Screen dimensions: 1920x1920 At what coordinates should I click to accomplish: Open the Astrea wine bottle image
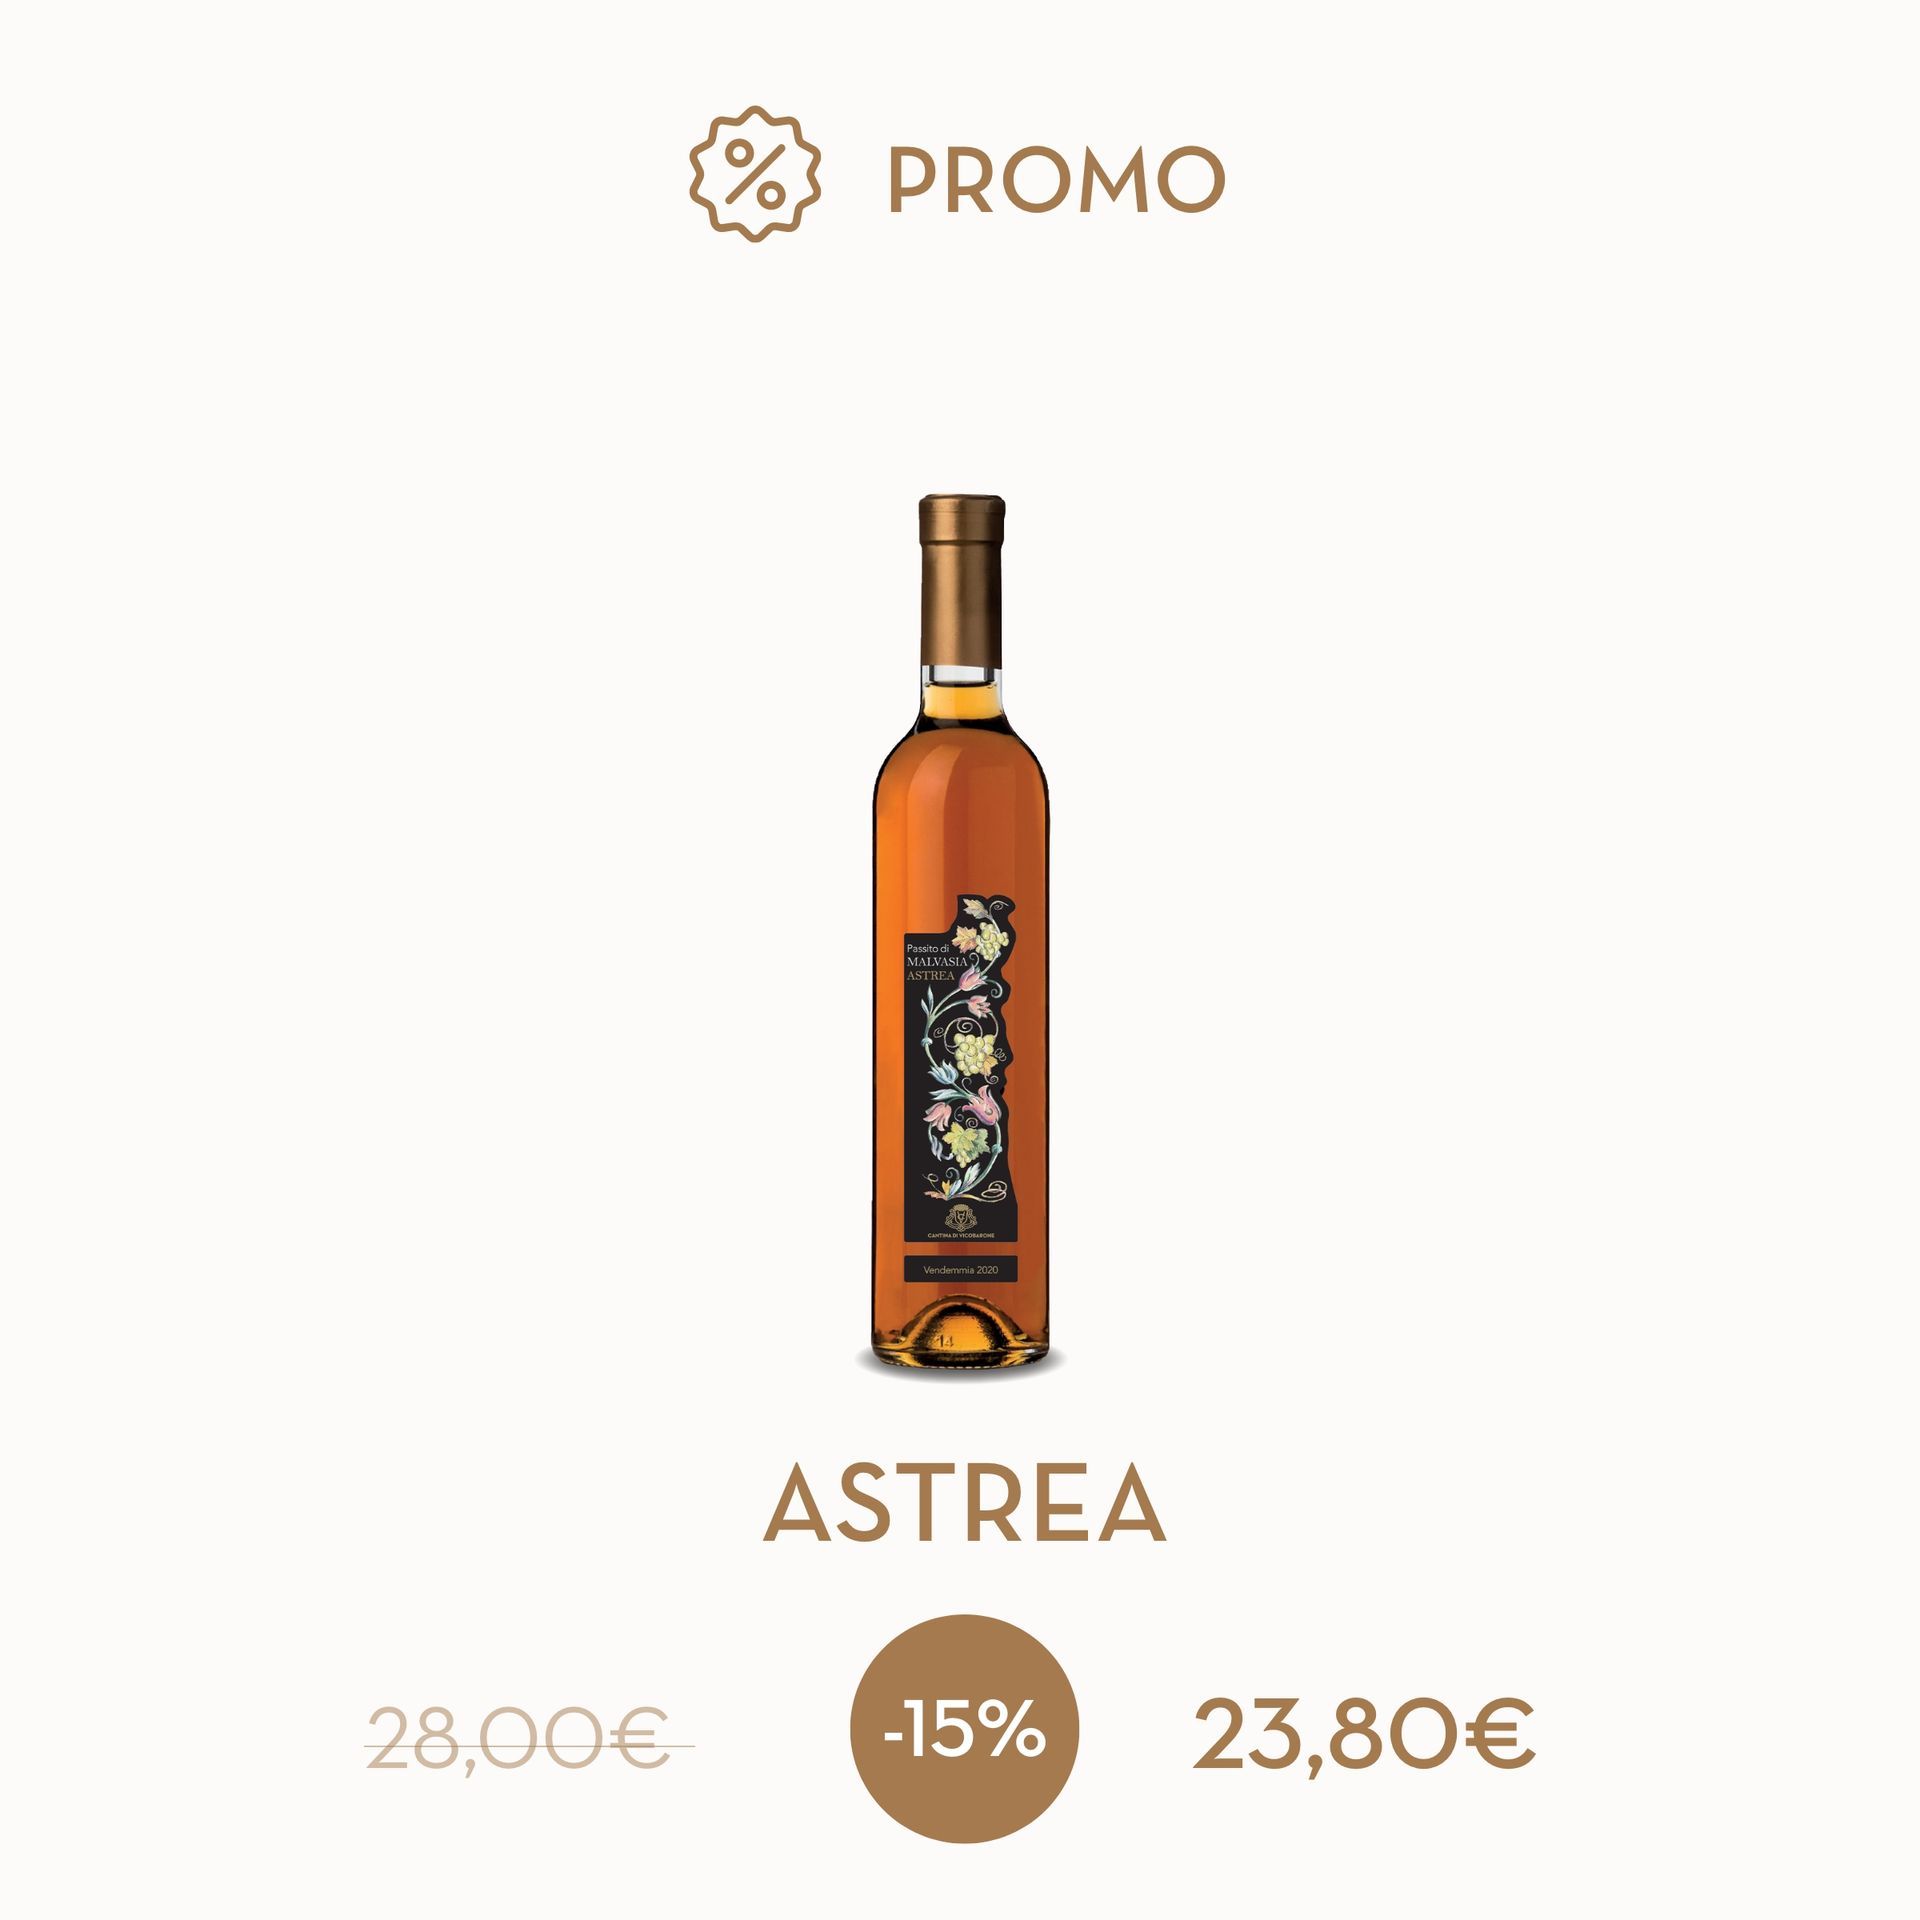(960, 933)
